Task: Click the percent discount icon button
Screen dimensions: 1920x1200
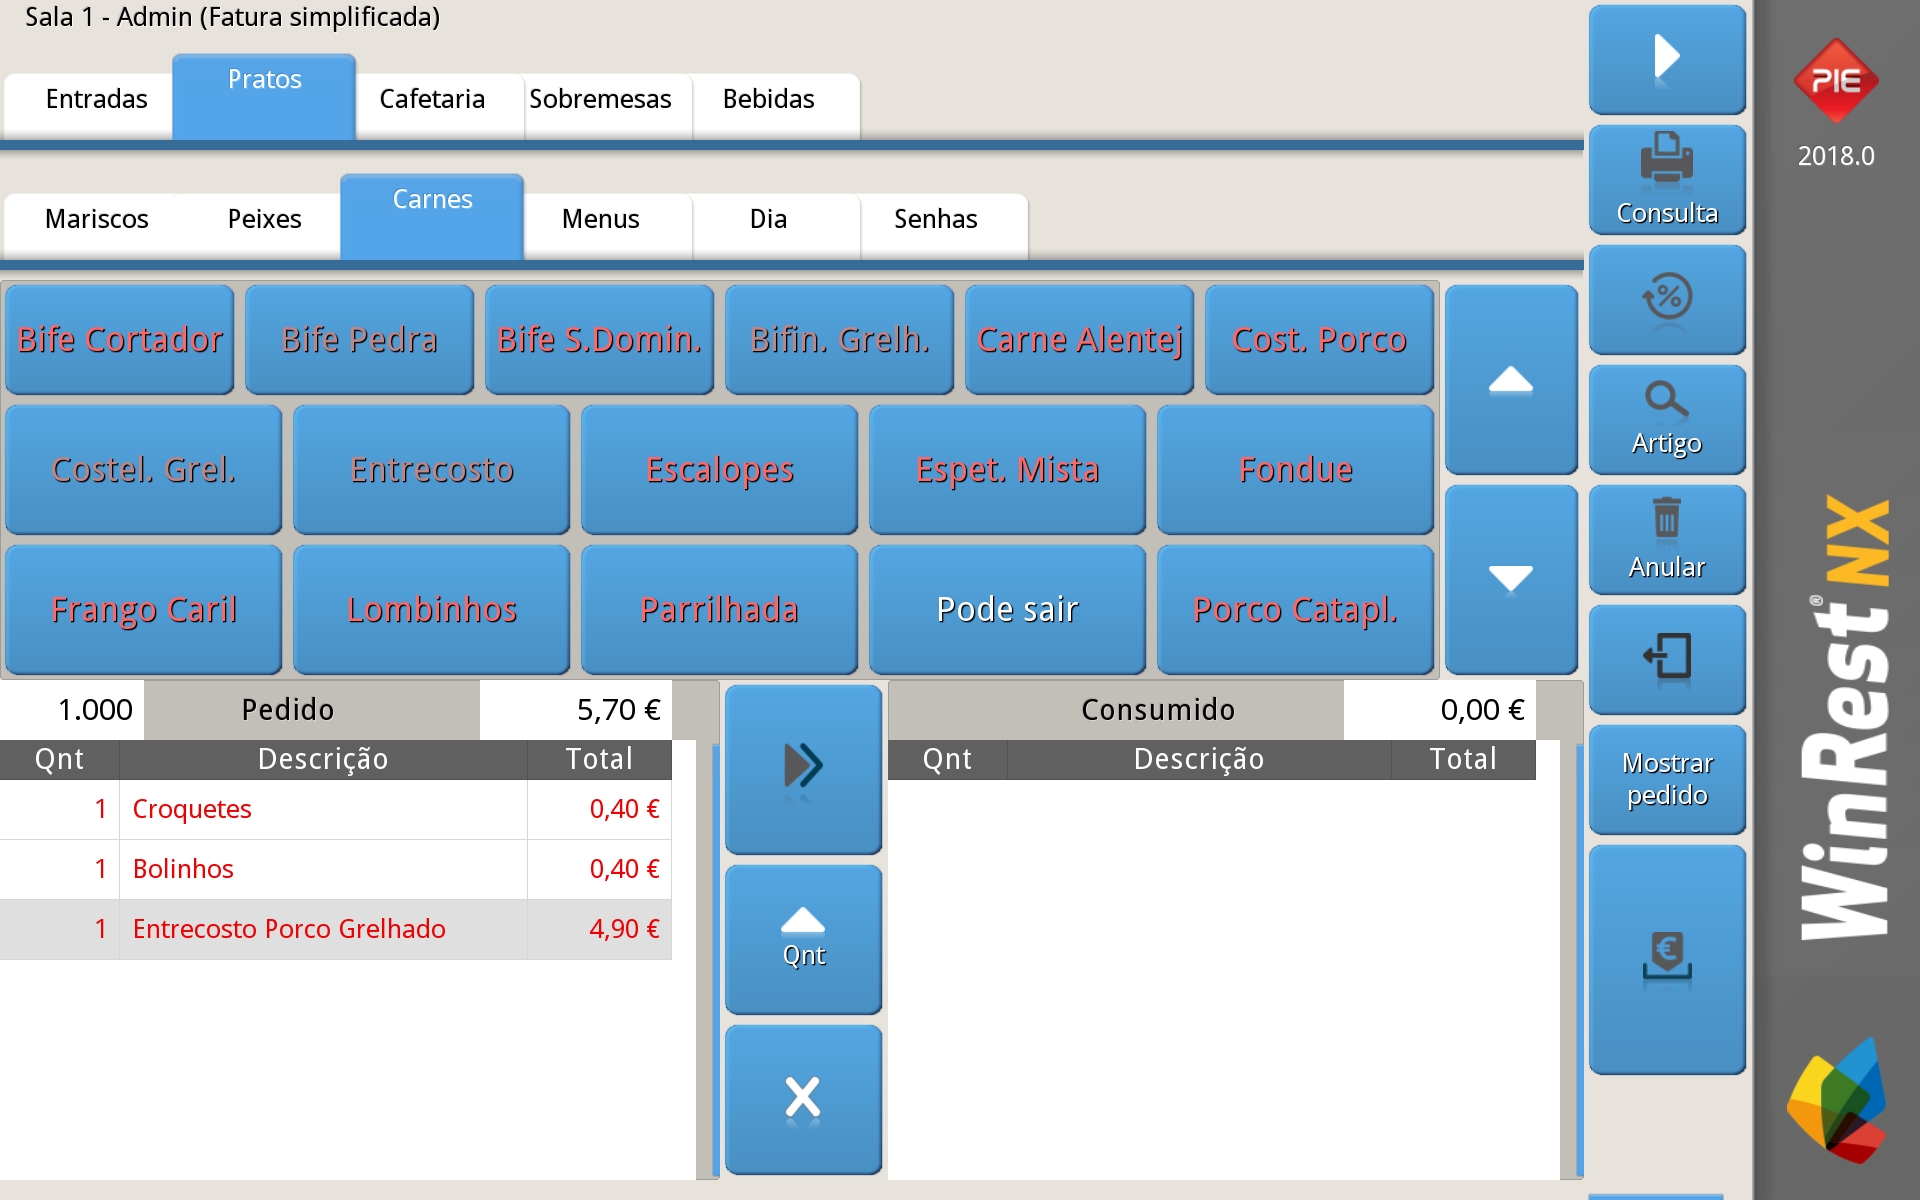Action: [x=1667, y=299]
